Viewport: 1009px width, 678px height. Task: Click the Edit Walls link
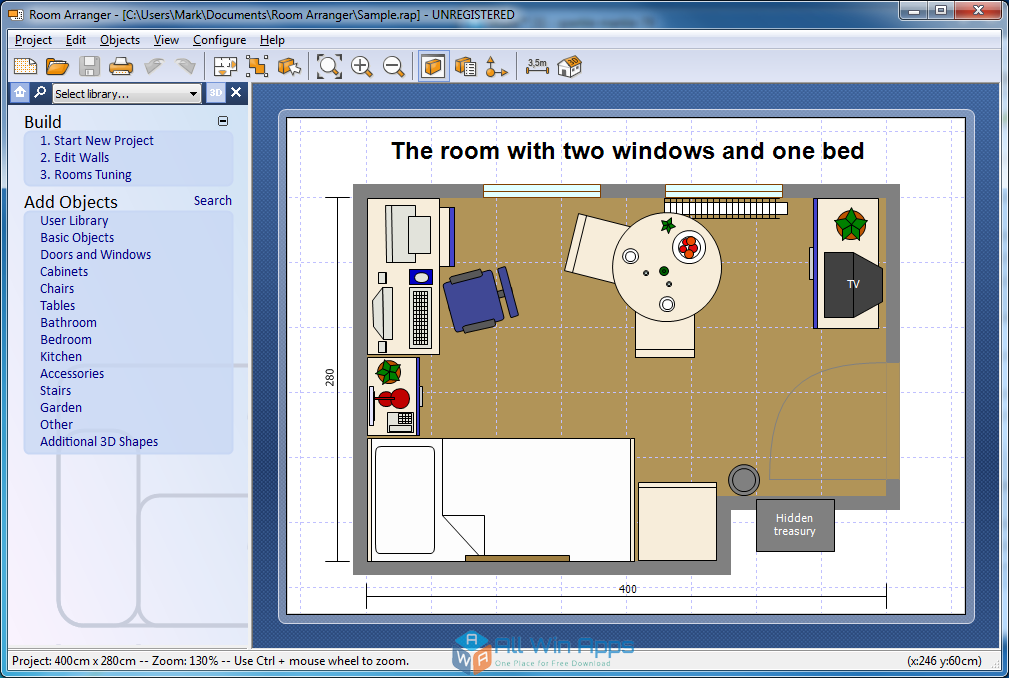click(x=75, y=158)
